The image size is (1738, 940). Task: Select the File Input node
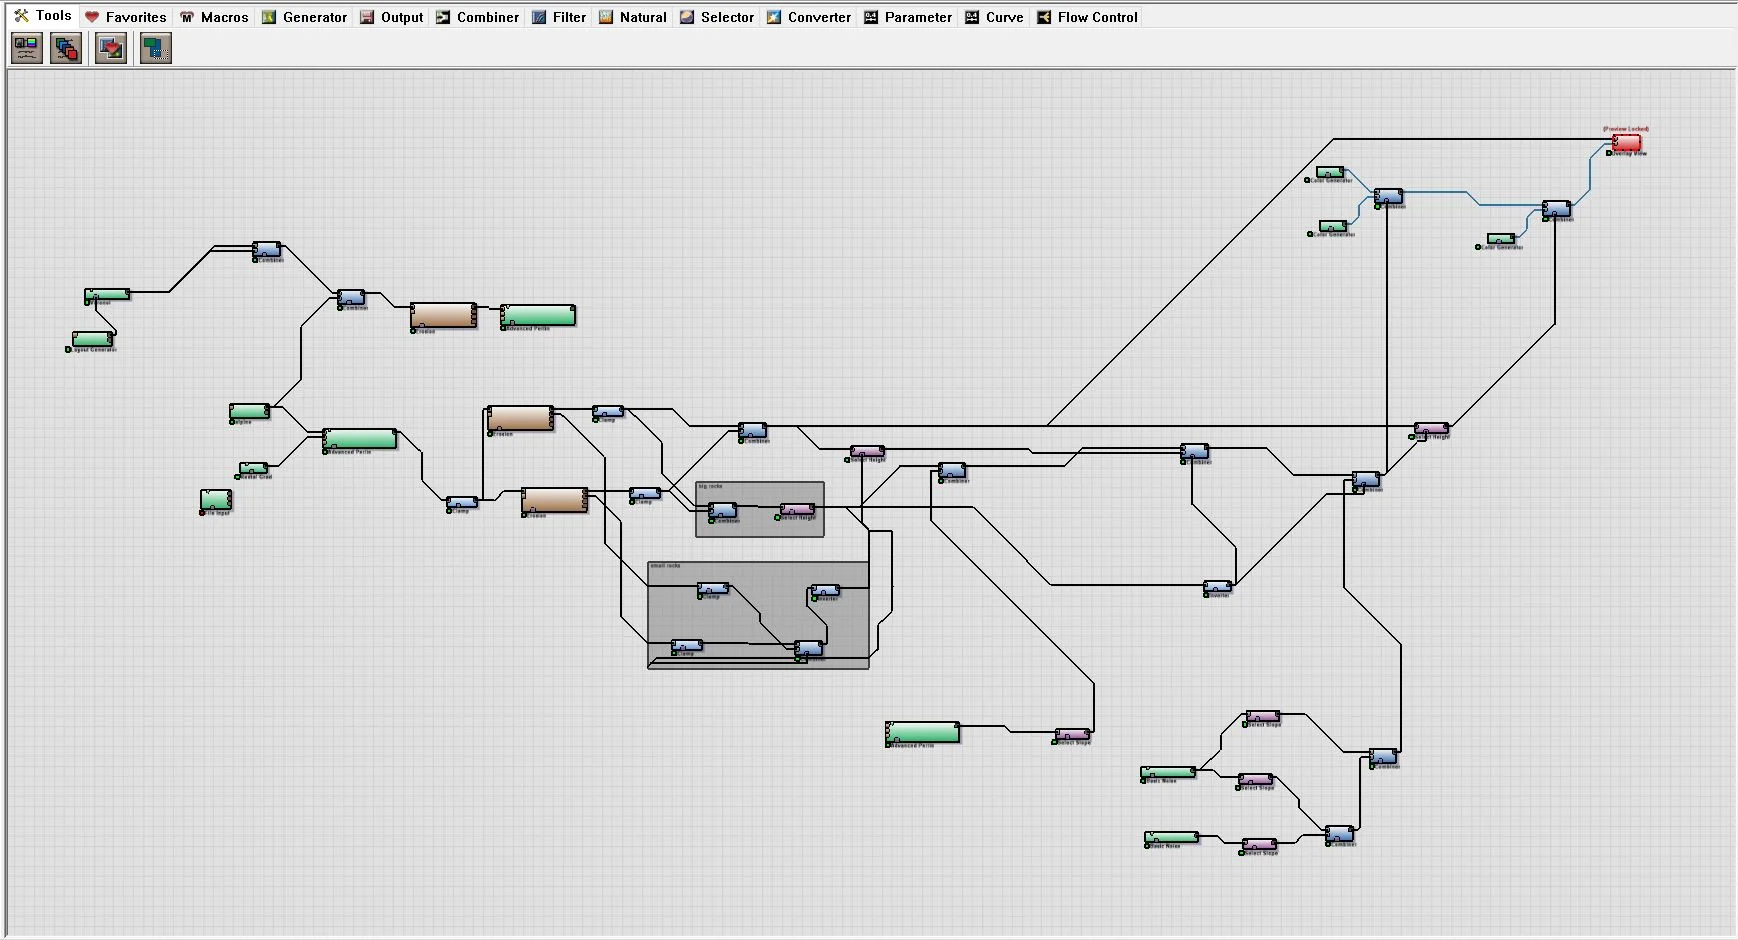tap(216, 500)
